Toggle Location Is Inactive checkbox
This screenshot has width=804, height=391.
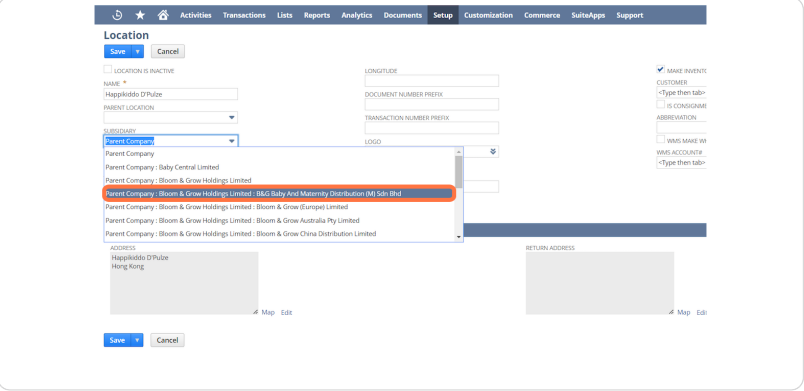coord(108,70)
